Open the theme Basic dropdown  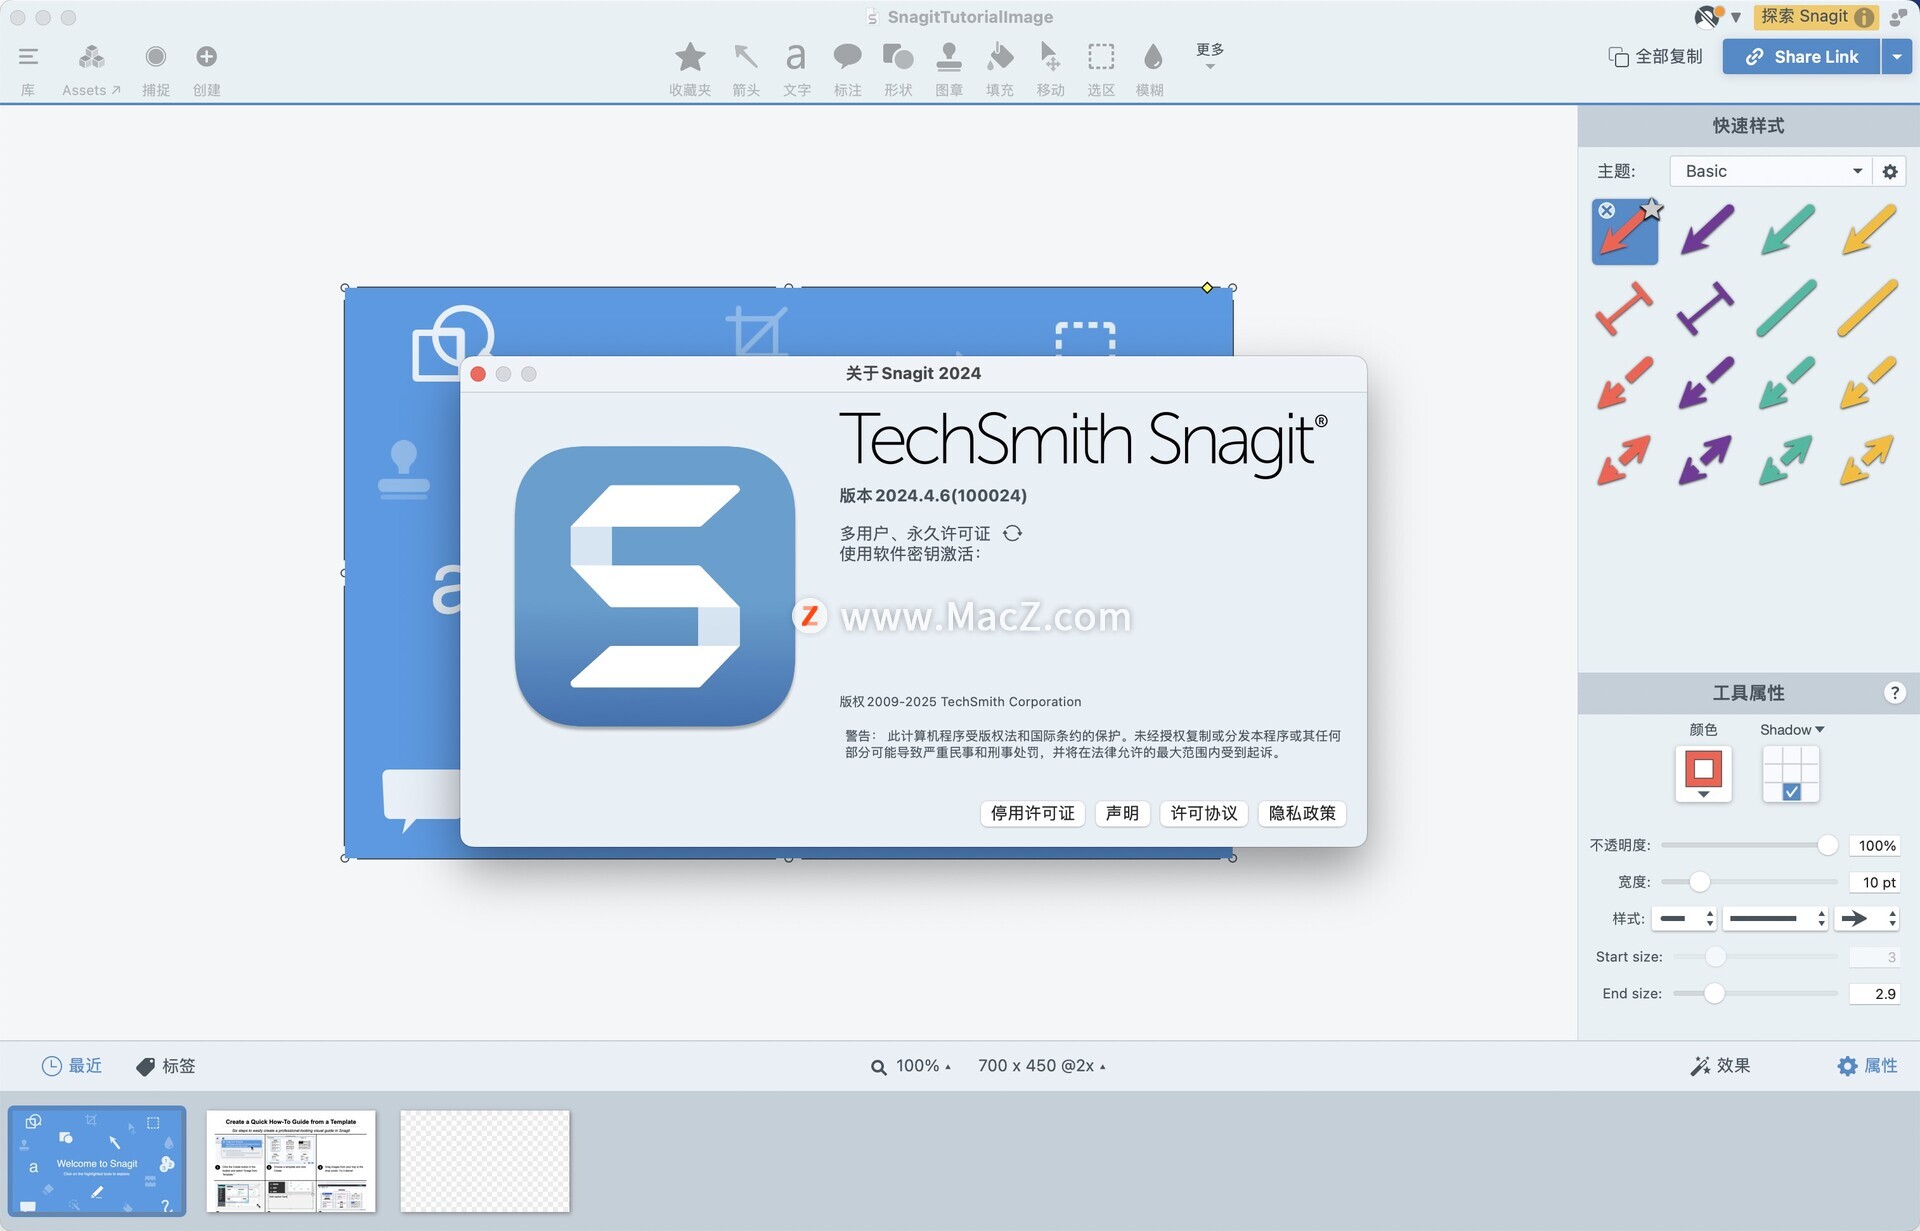pos(1770,171)
